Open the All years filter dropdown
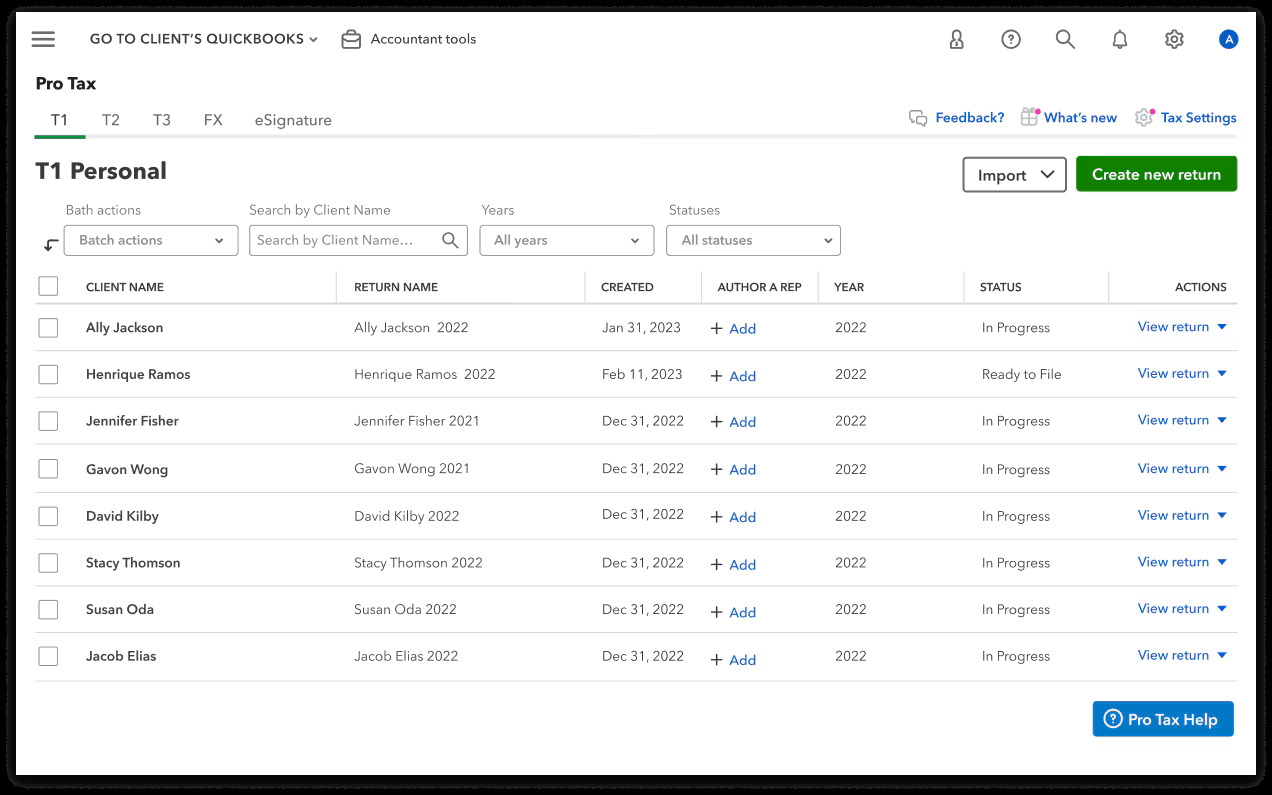 pos(566,240)
